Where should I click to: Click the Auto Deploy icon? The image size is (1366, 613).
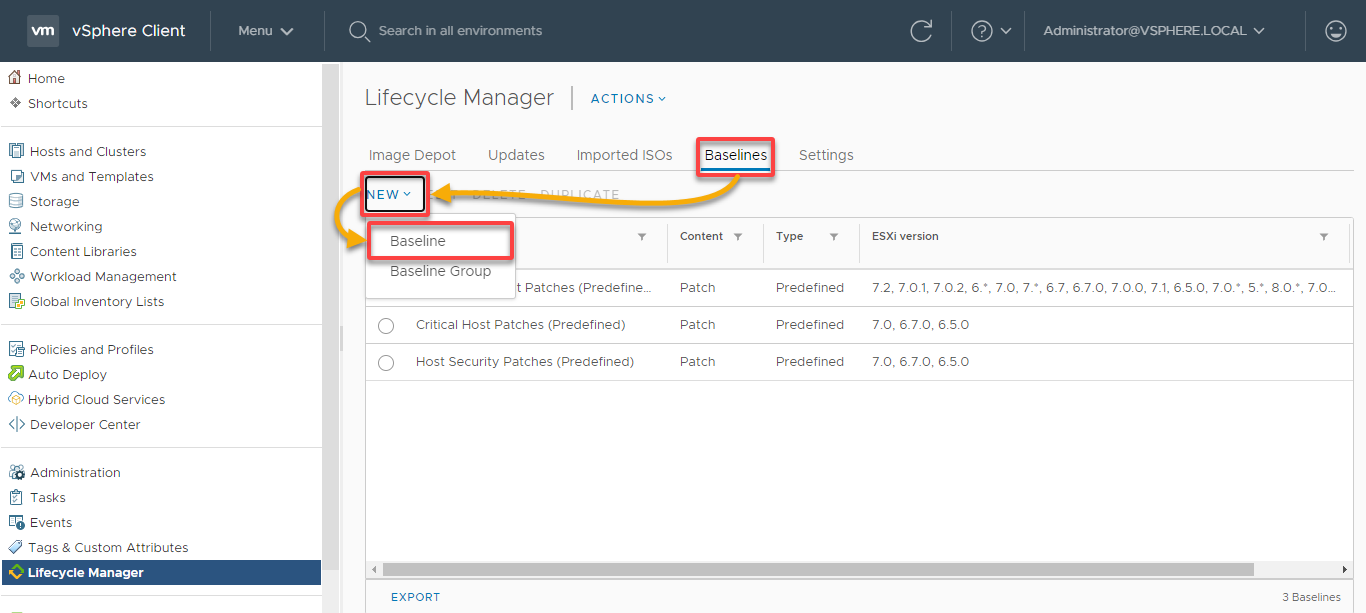pyautogui.click(x=16, y=374)
